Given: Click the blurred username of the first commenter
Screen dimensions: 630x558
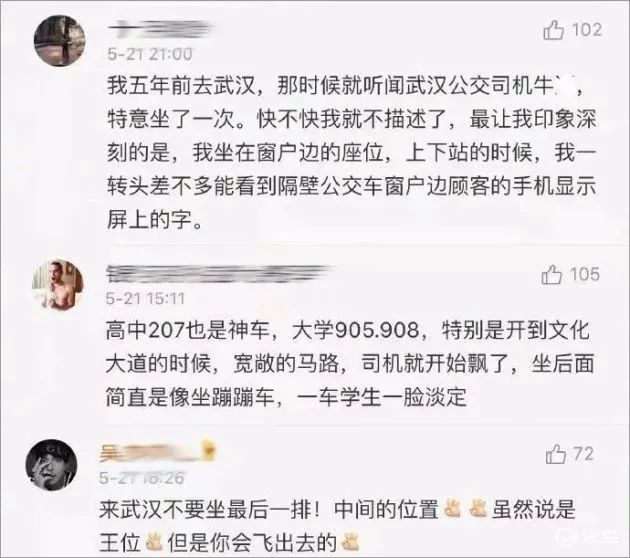Looking at the screenshot, I should point(161,29).
